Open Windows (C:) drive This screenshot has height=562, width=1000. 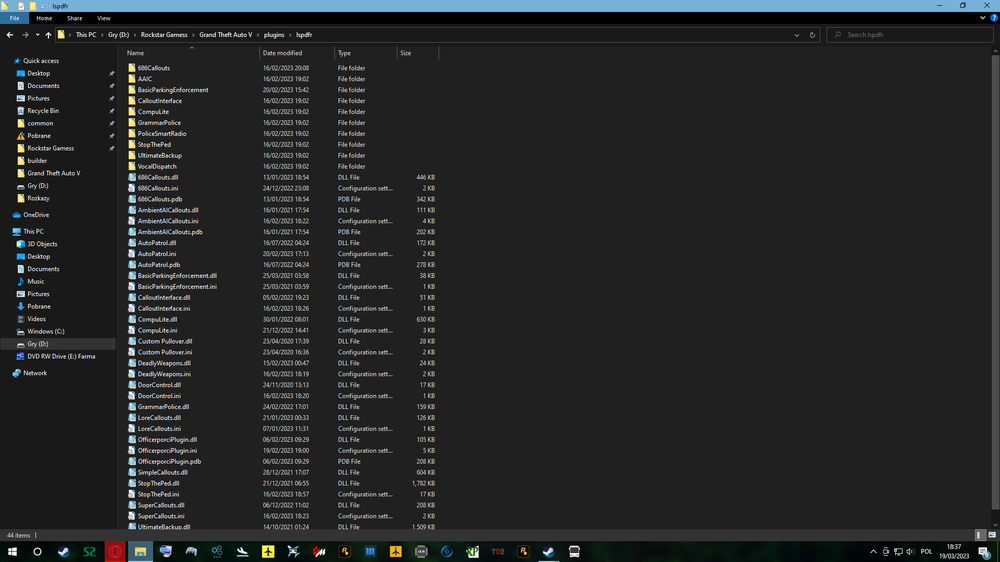[x=45, y=332]
